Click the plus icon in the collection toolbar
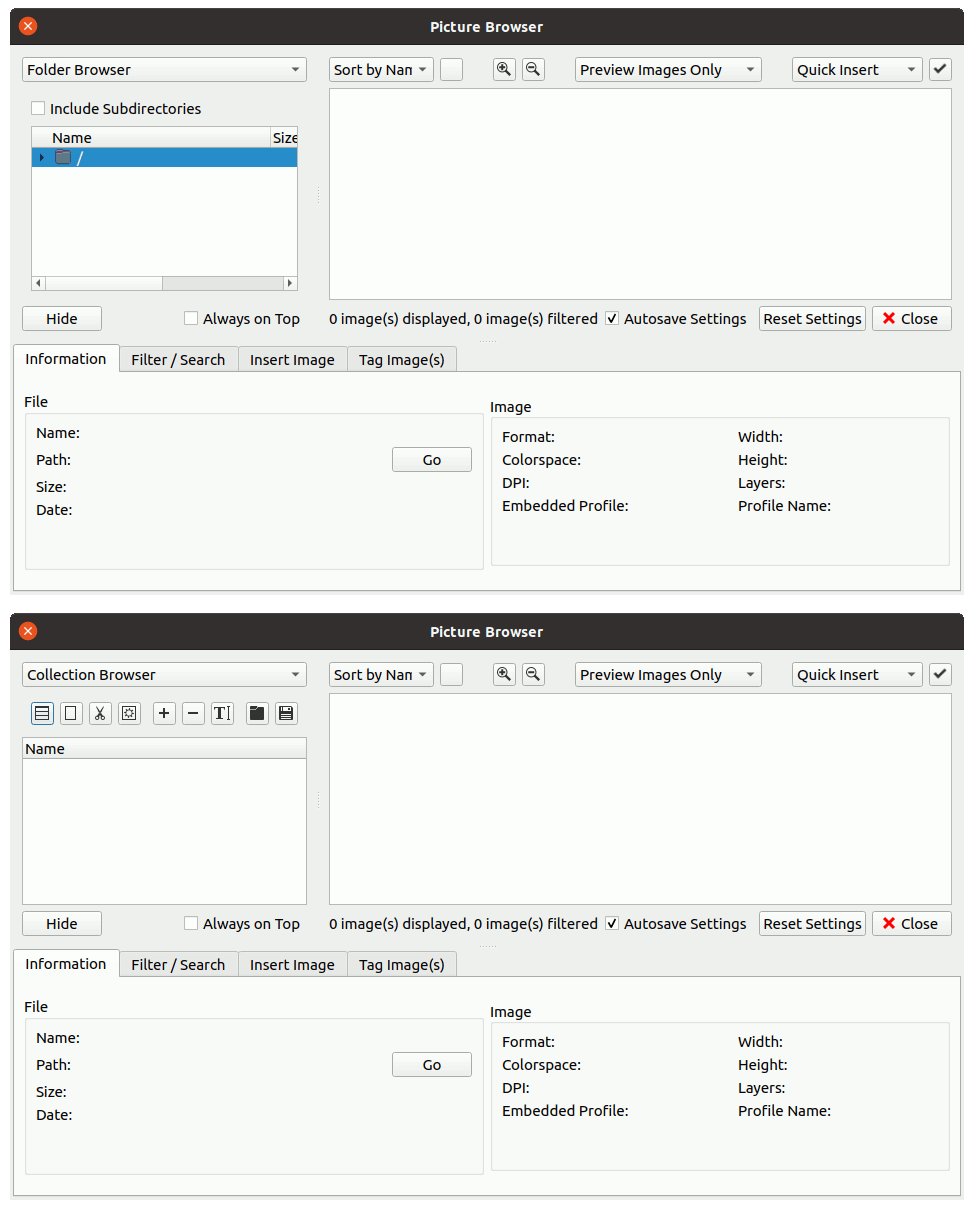Screen dimensions: 974x1210 click(164, 713)
